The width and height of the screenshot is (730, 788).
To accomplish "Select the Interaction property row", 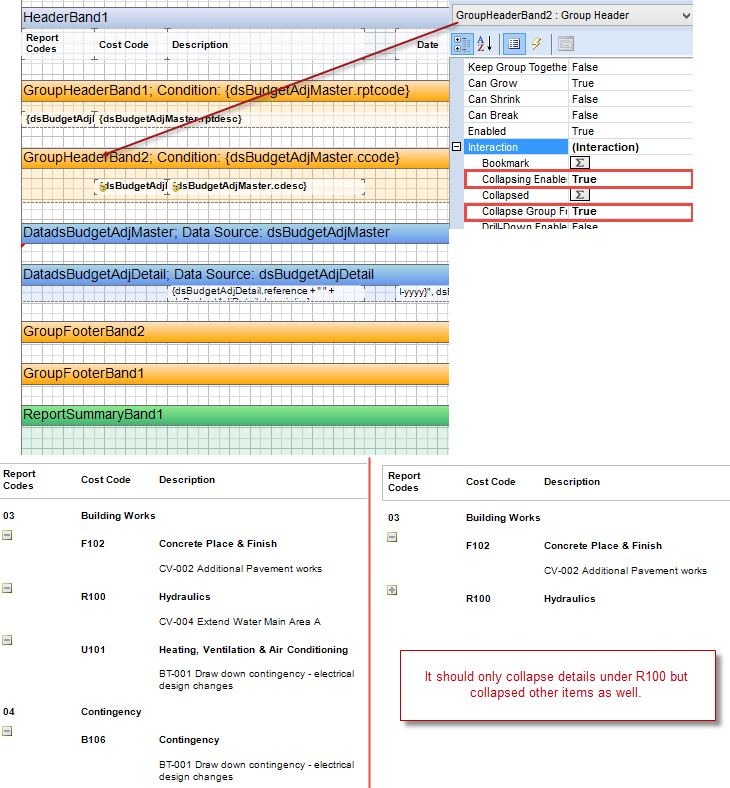I will (x=579, y=147).
